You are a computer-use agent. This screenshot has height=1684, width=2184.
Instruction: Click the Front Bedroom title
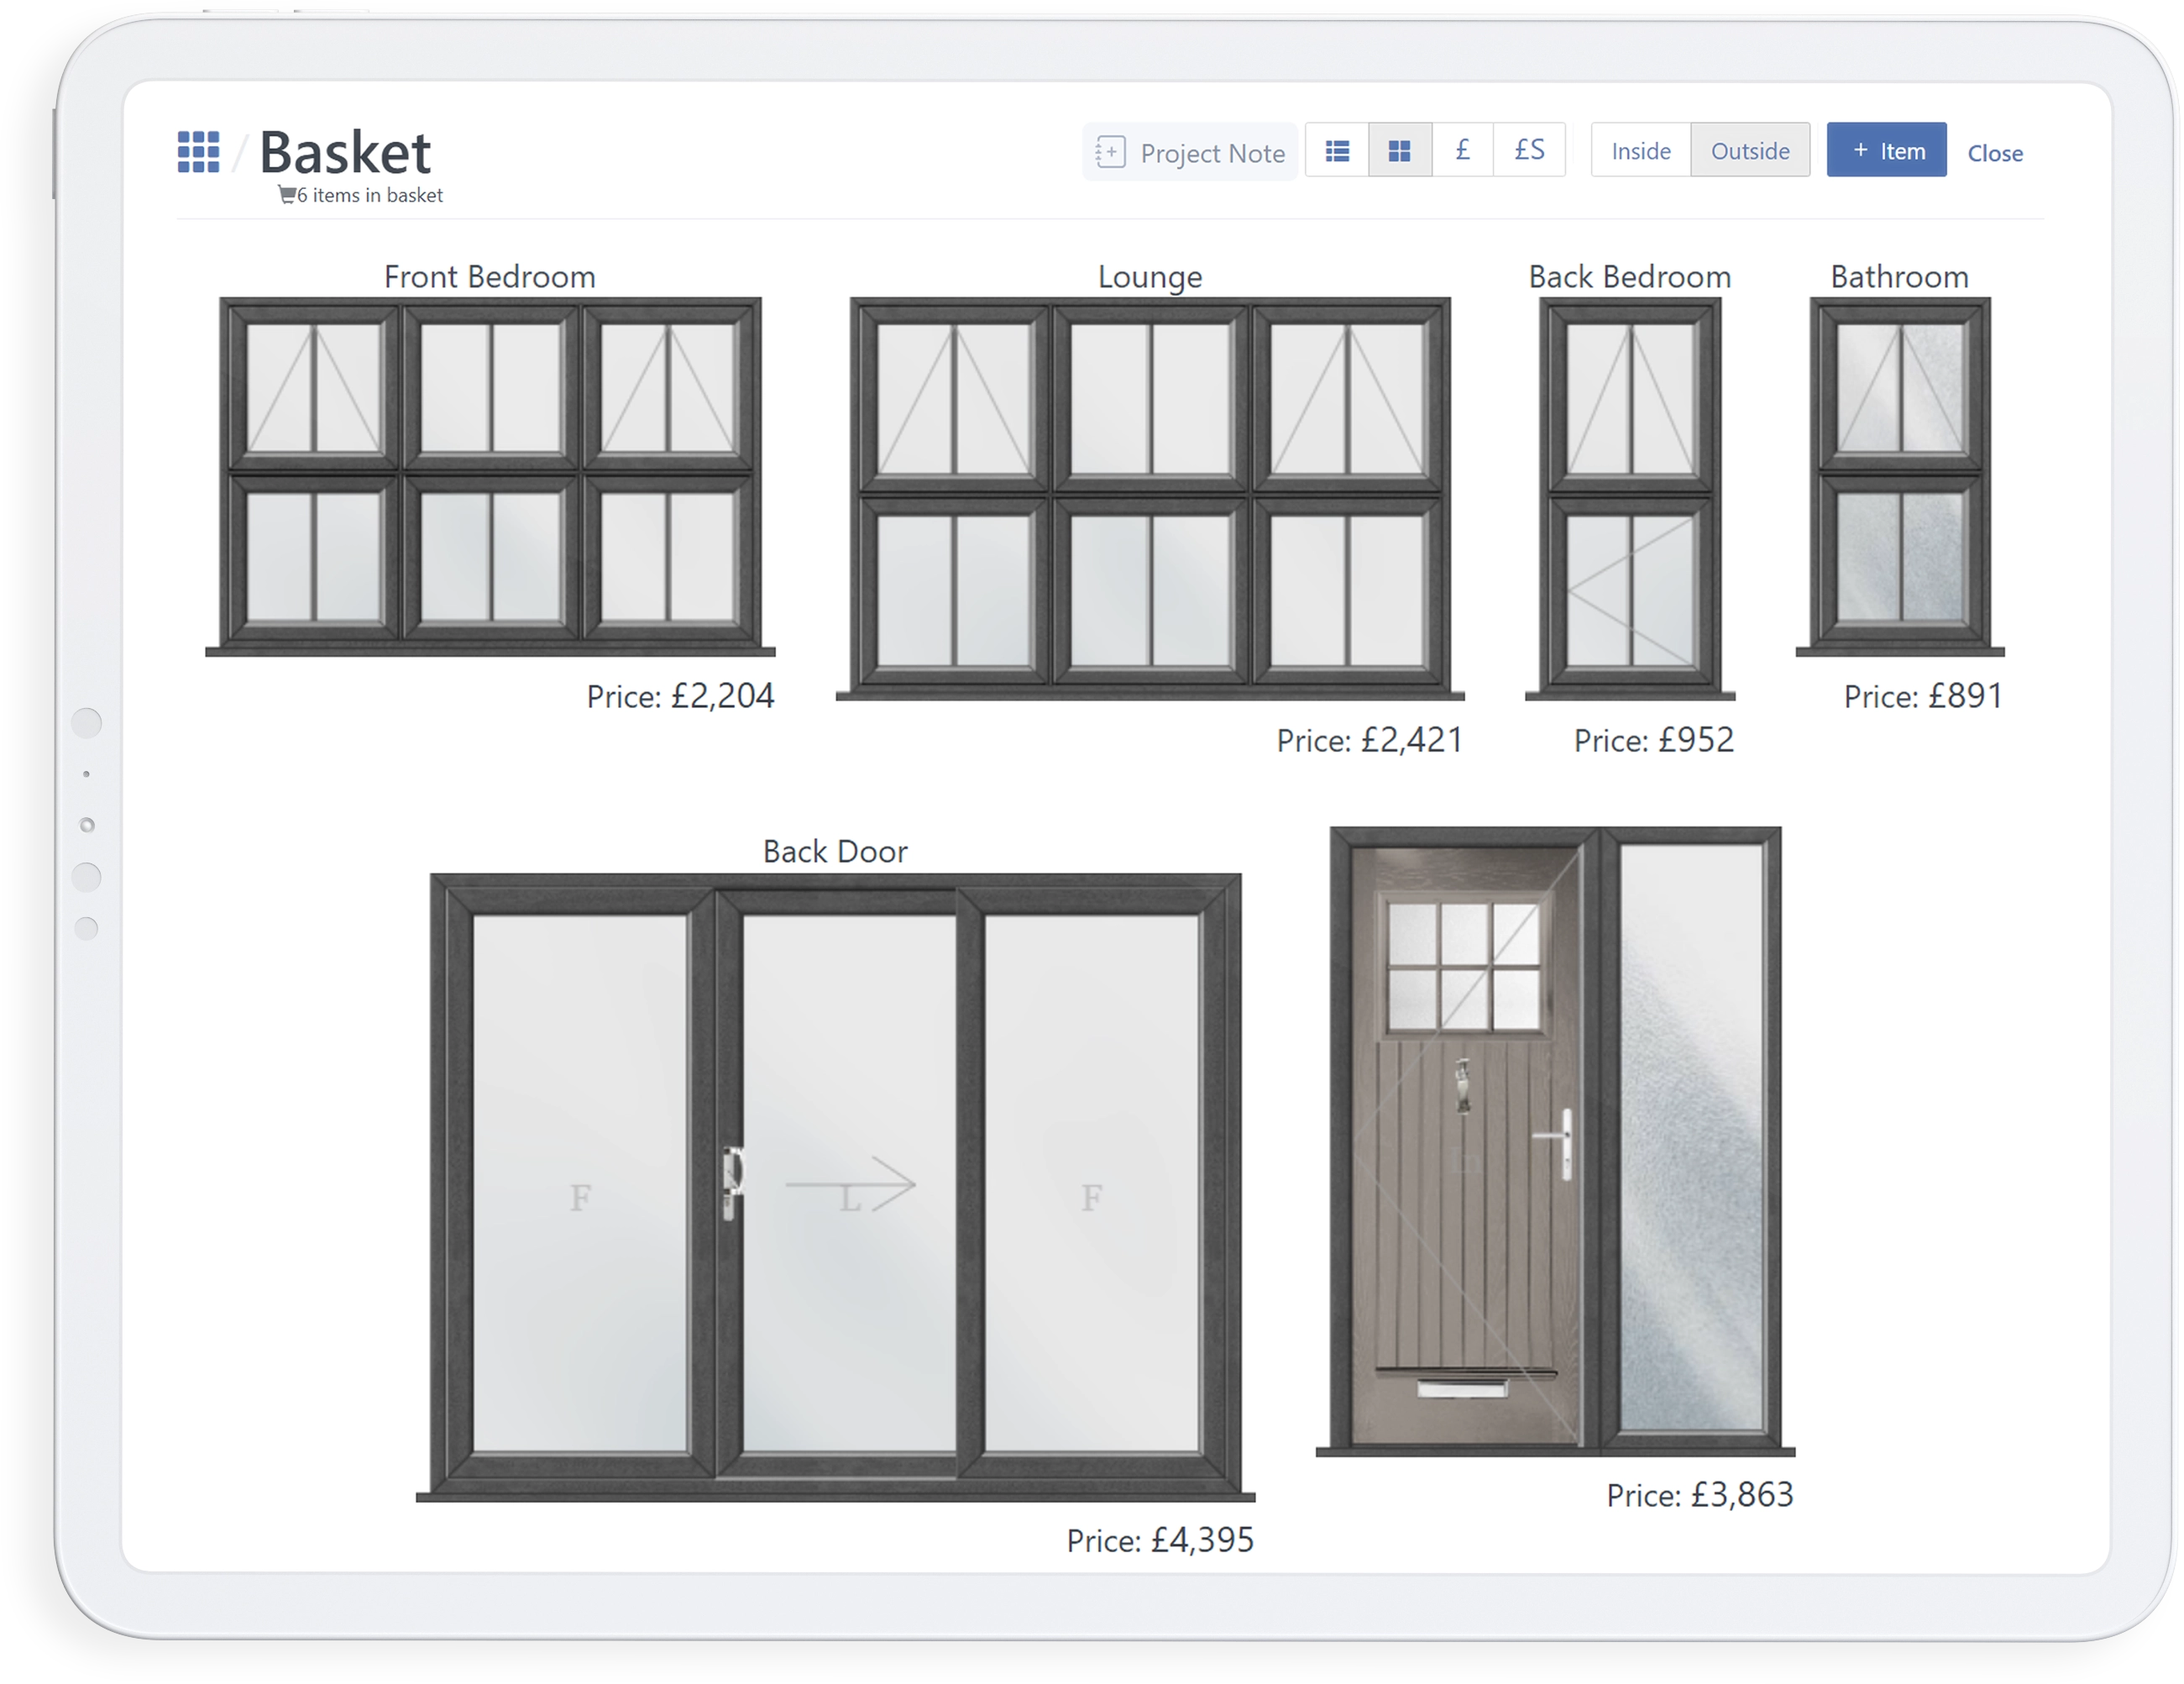490,276
